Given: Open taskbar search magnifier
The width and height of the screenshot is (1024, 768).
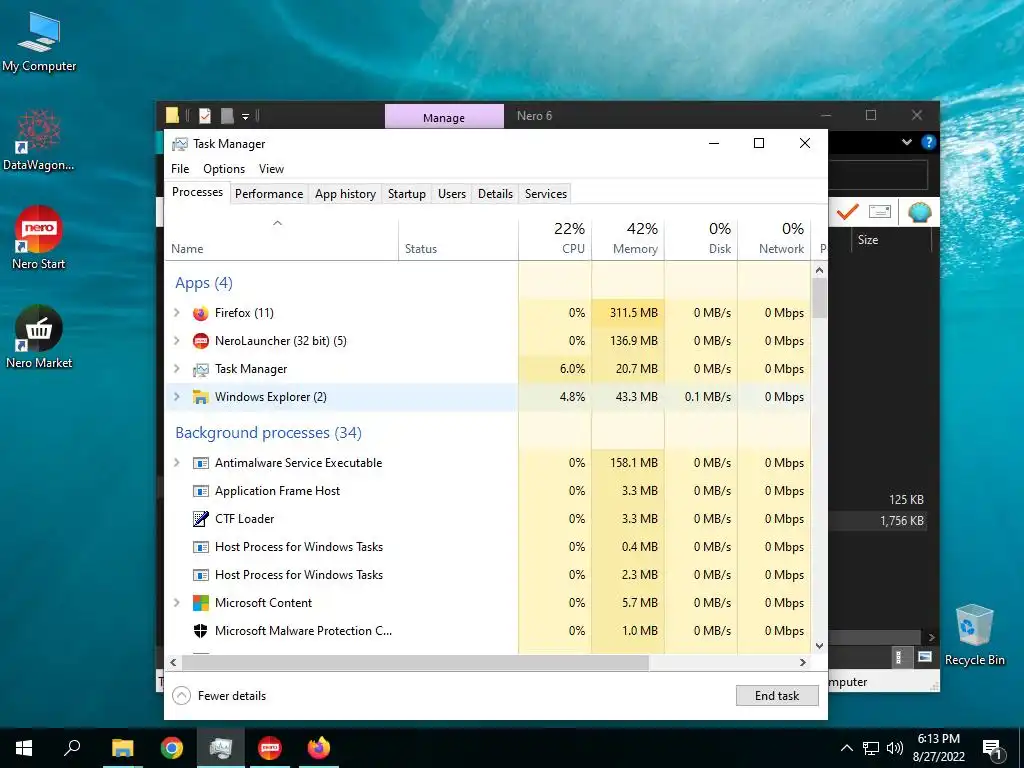Looking at the screenshot, I should (72, 747).
